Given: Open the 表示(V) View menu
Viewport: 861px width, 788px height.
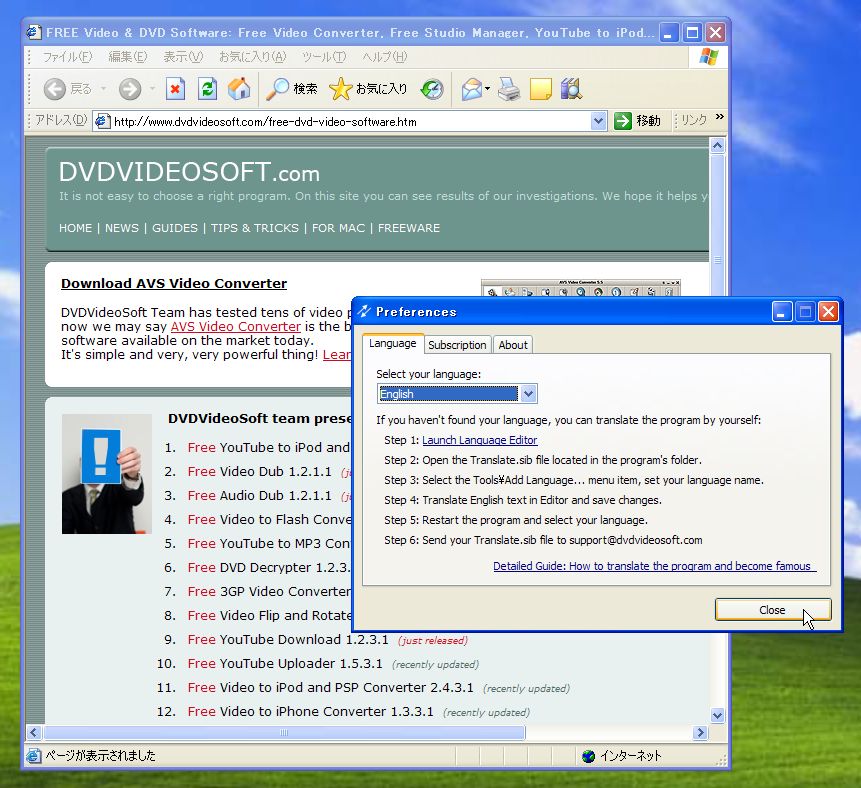Looking at the screenshot, I should [x=183, y=57].
